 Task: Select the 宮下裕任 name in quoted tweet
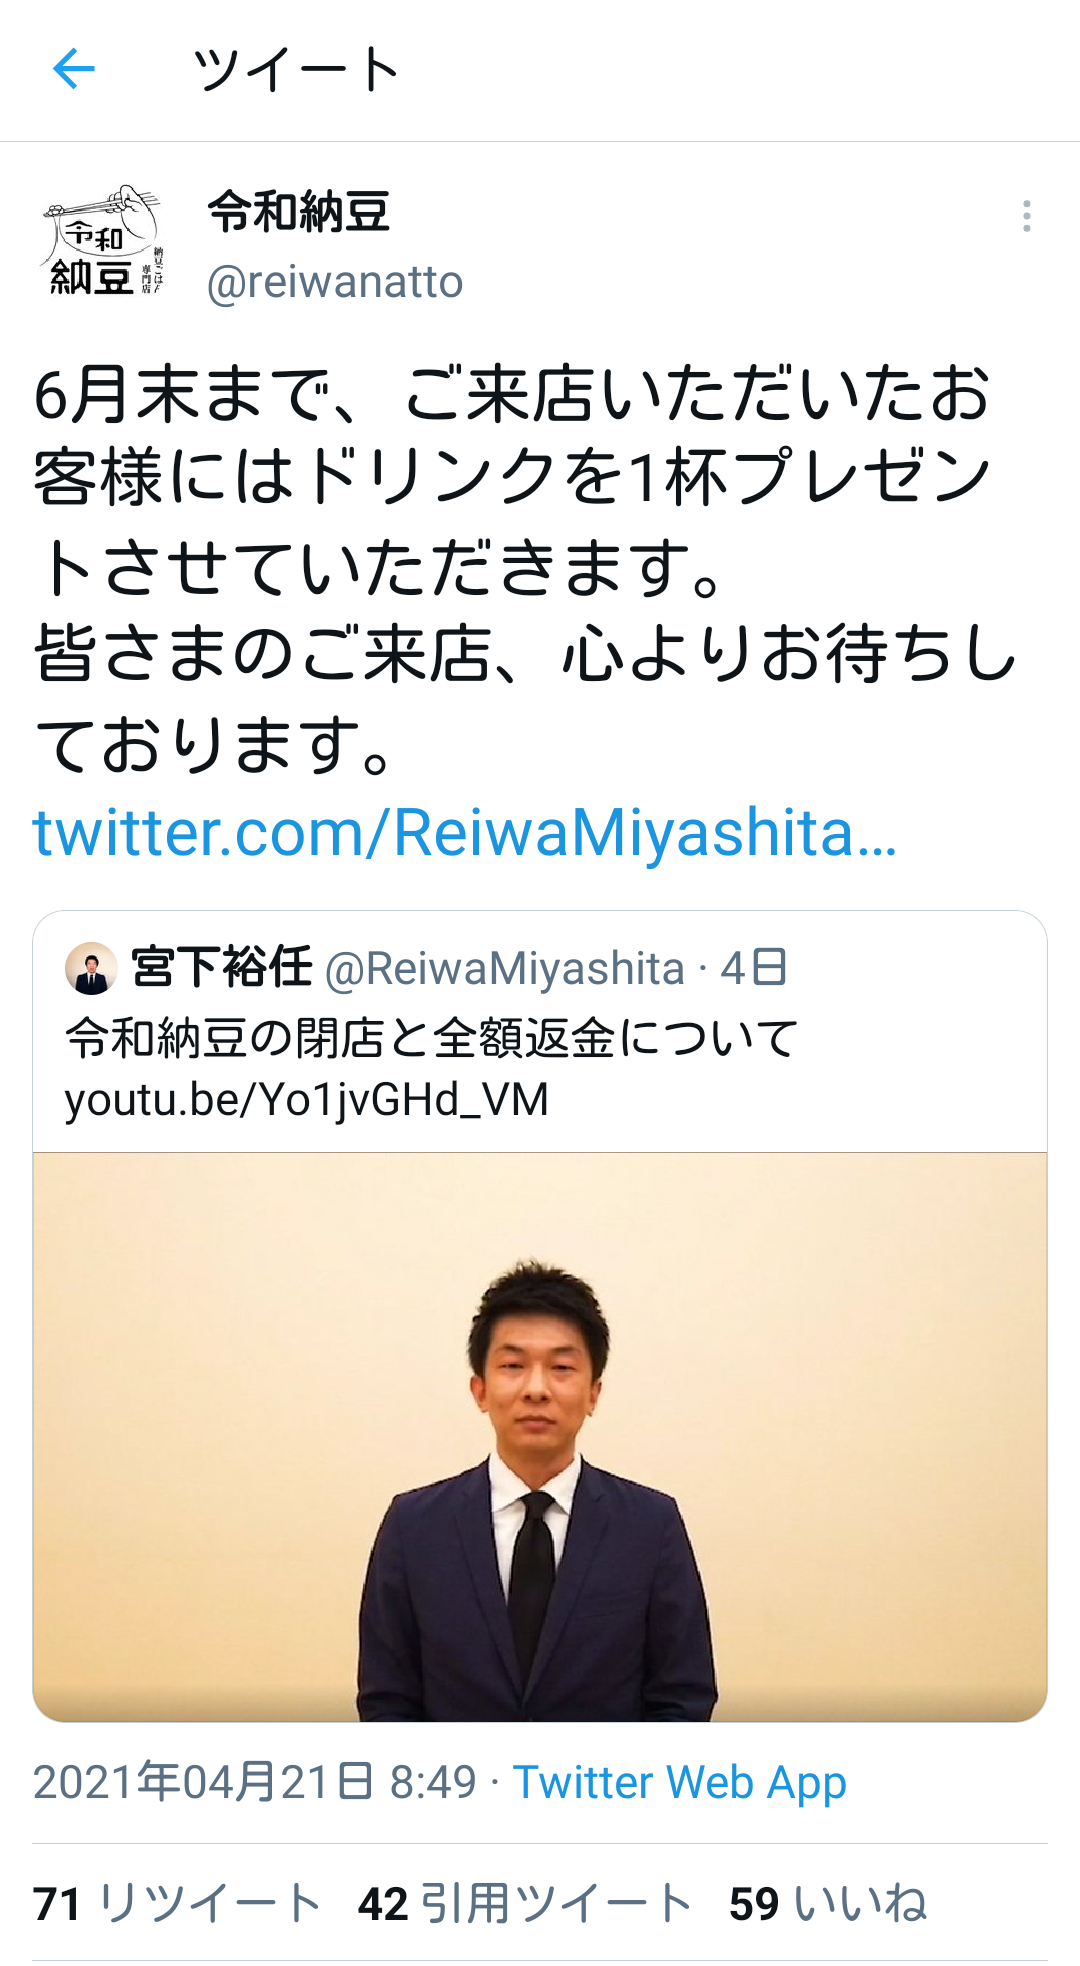click(222, 968)
